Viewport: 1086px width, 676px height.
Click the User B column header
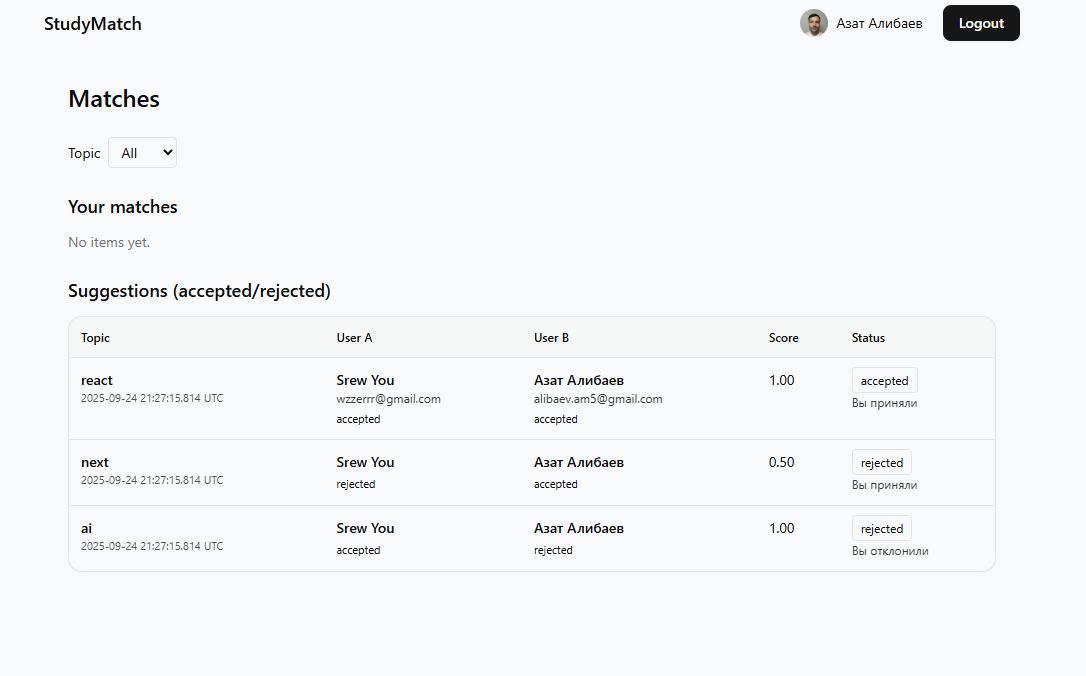point(552,338)
